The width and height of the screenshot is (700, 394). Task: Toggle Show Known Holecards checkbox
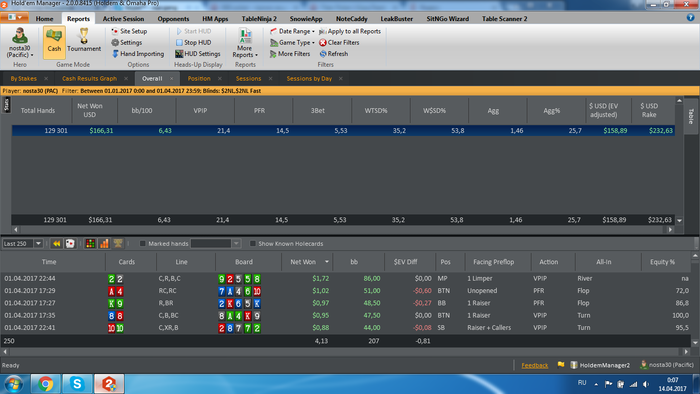tap(253, 244)
